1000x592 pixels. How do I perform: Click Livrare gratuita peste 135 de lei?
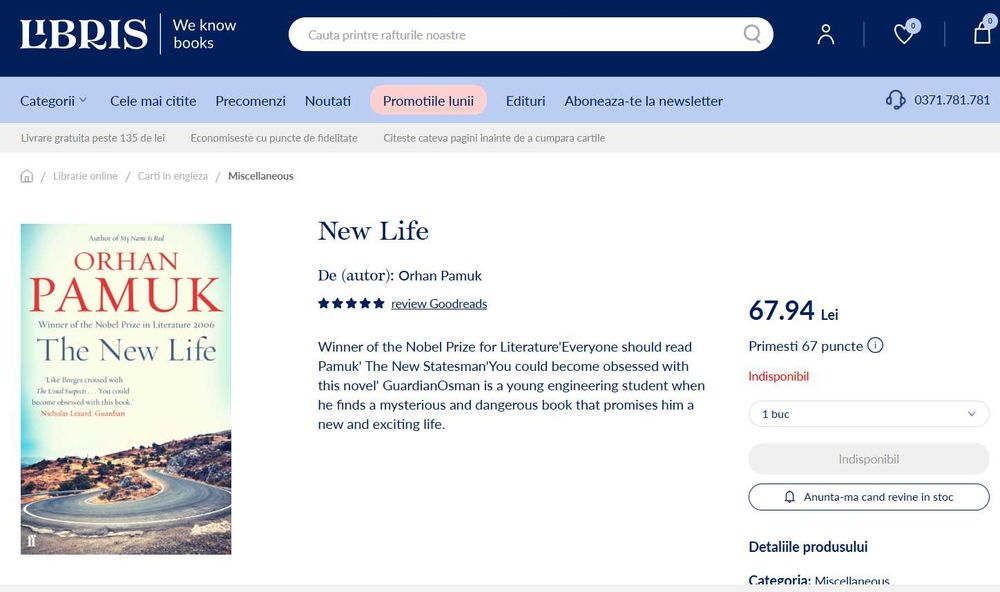93,138
